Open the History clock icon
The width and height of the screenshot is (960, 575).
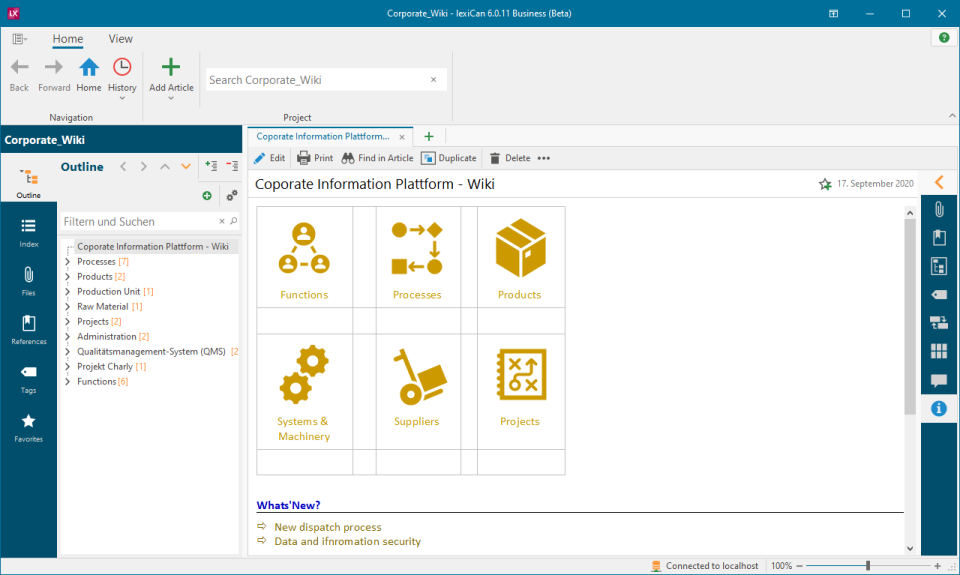[122, 67]
